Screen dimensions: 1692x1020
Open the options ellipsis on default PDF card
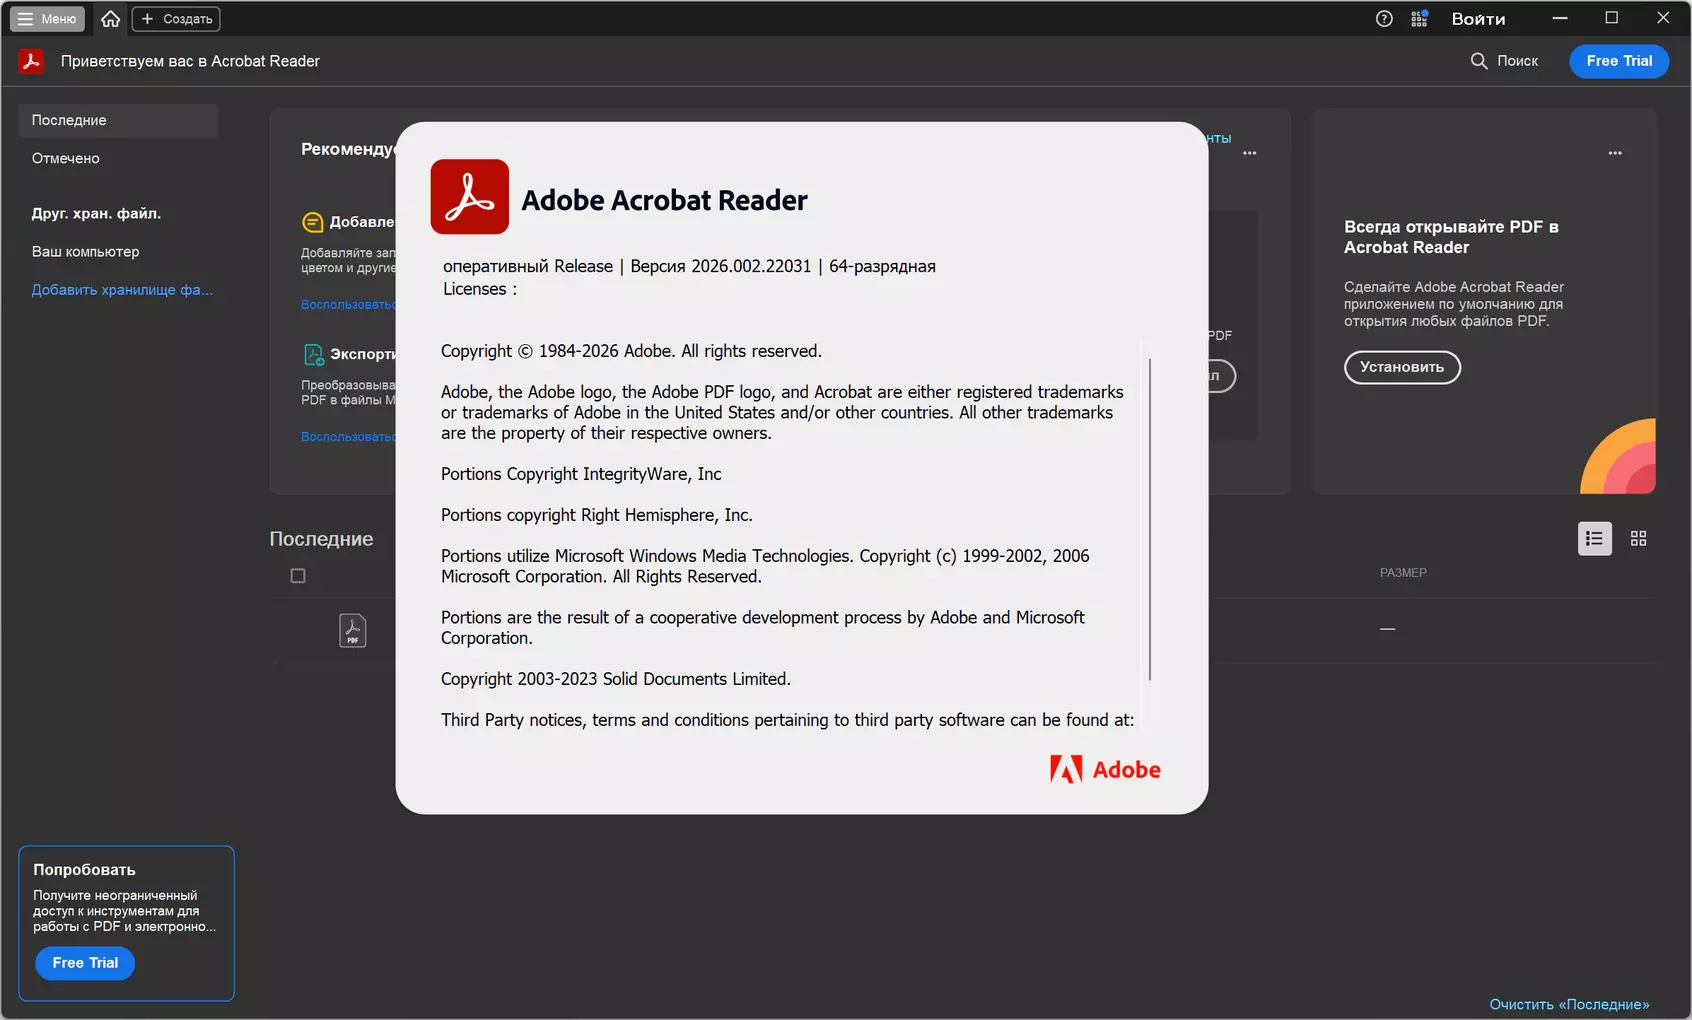point(1615,153)
